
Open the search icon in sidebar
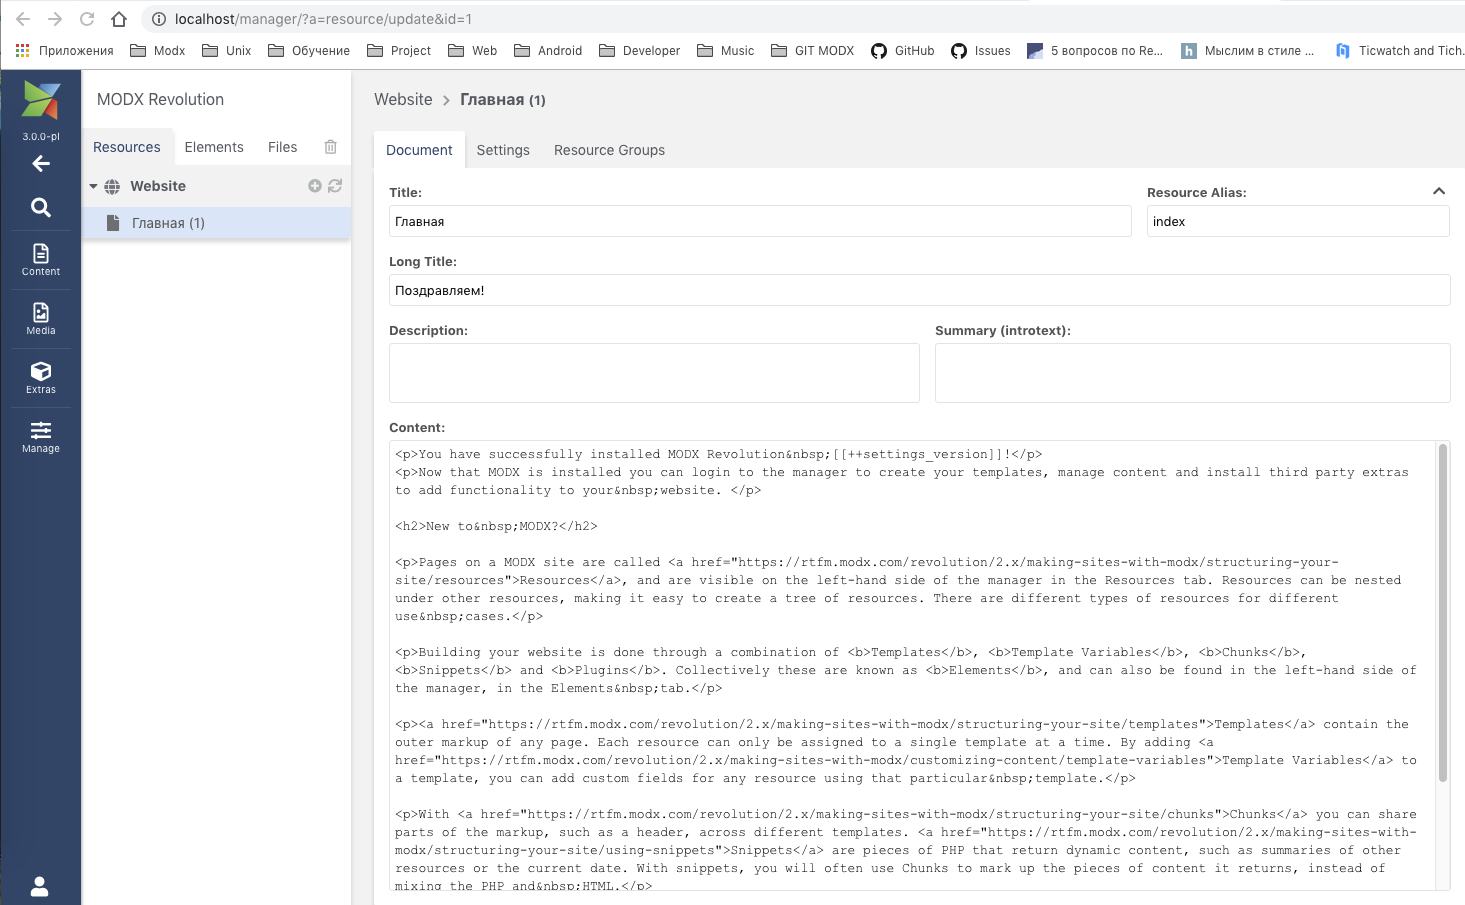pos(41,207)
